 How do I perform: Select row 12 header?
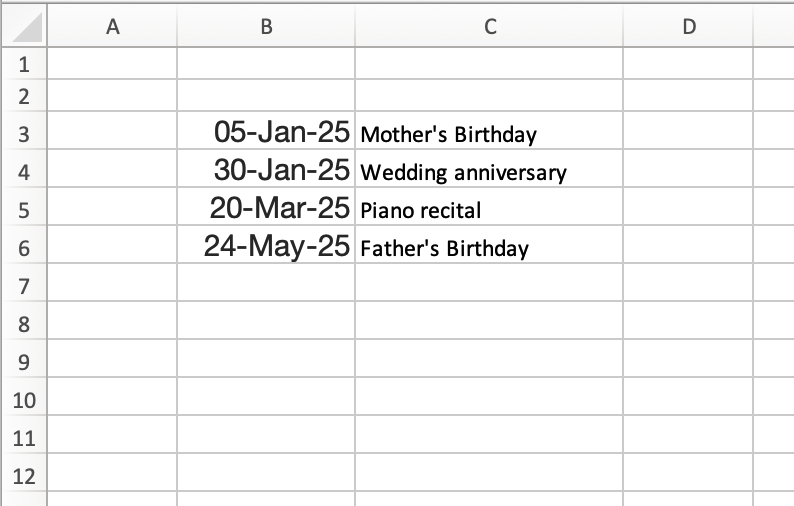(24, 473)
